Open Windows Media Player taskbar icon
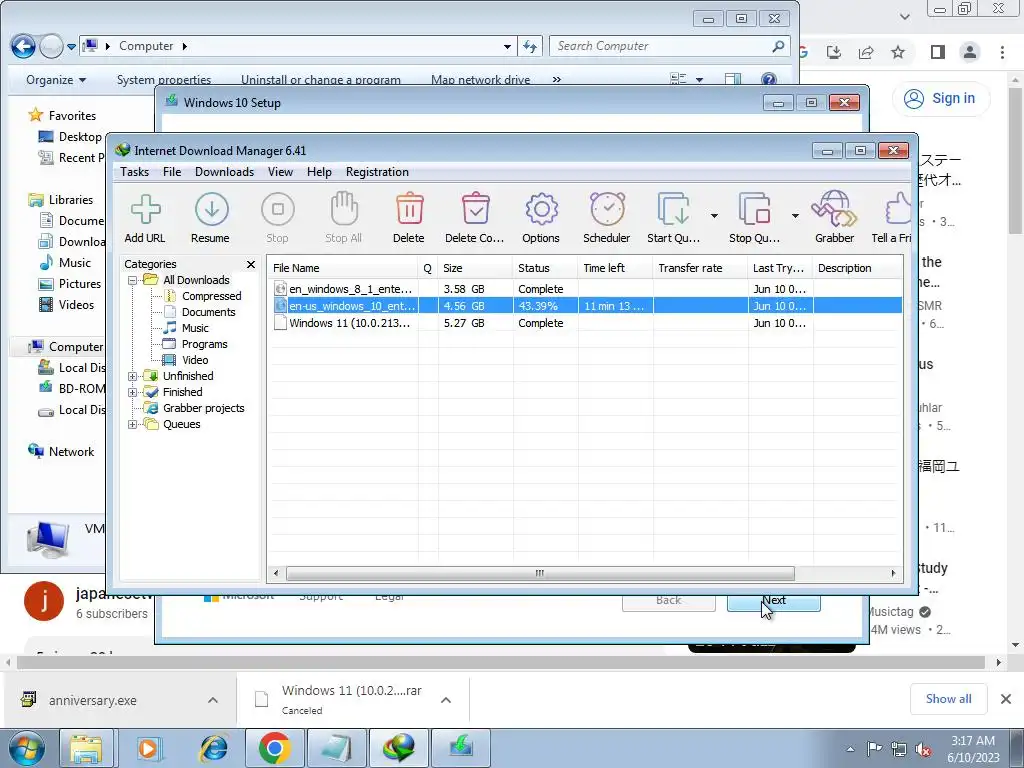 point(151,748)
